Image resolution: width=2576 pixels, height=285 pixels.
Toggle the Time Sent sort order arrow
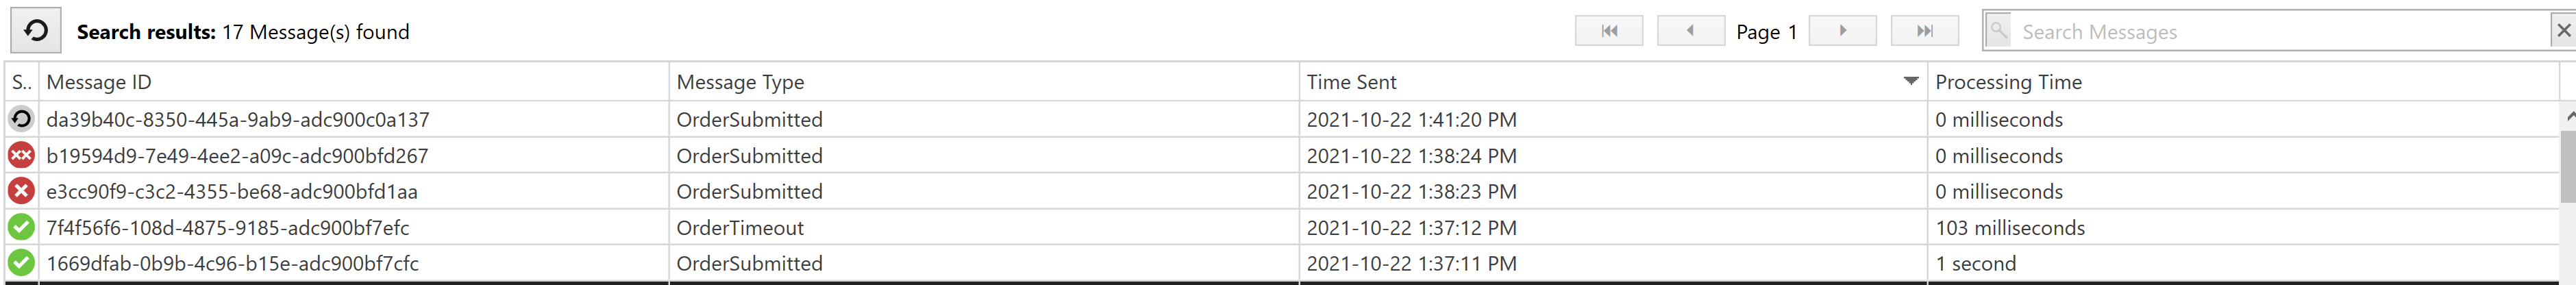[x=1910, y=81]
